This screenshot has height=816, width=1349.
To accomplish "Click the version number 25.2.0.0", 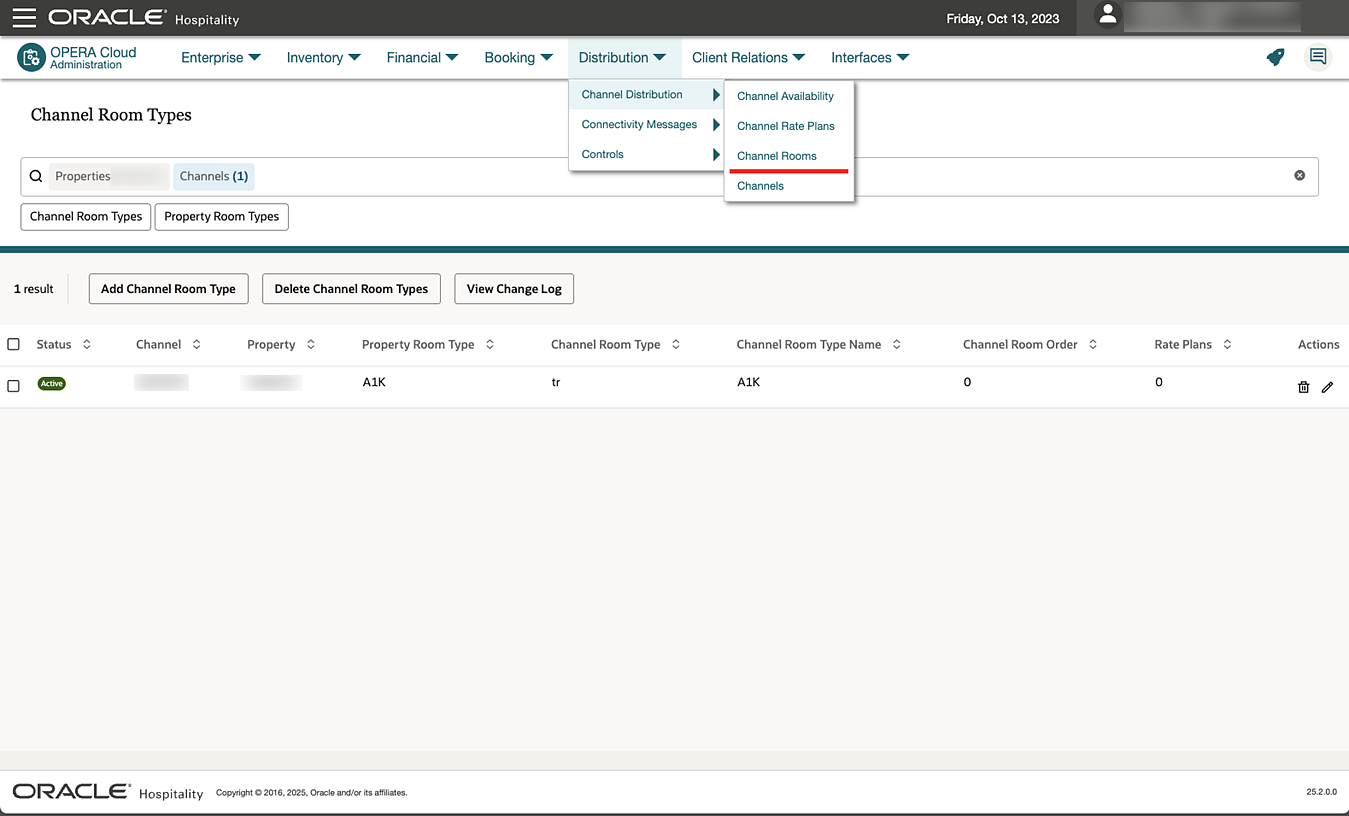I will (x=1321, y=792).
